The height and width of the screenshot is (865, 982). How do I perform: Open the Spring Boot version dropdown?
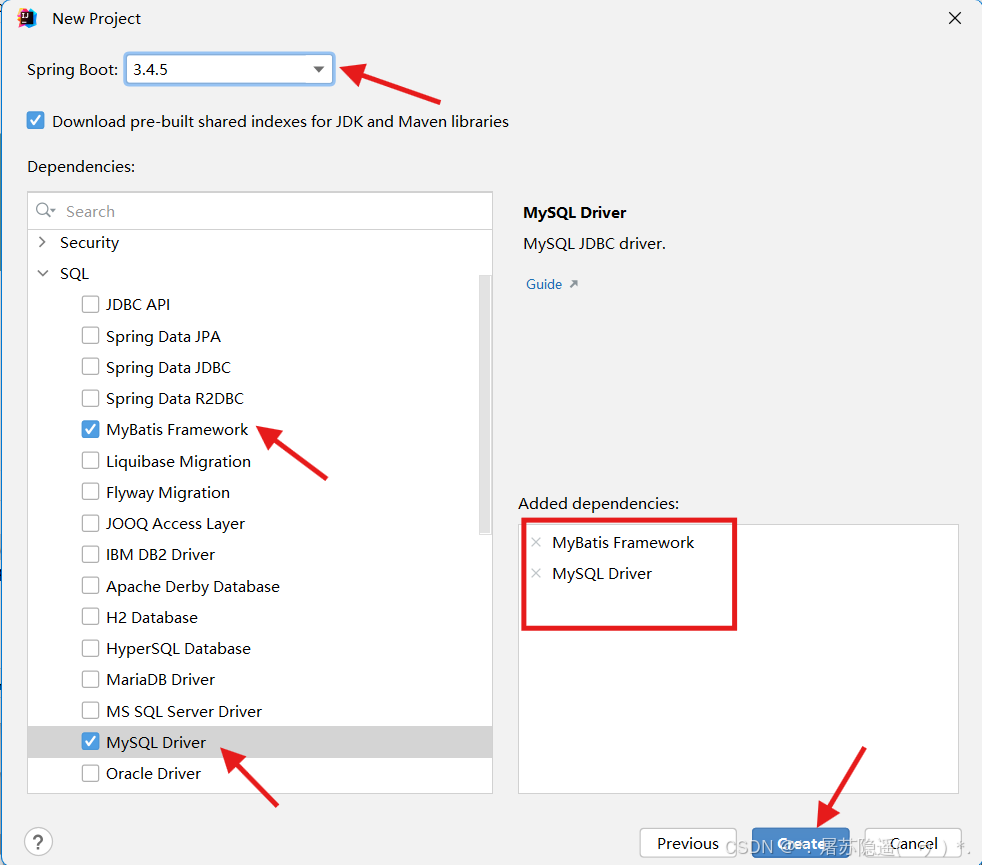tap(229, 70)
